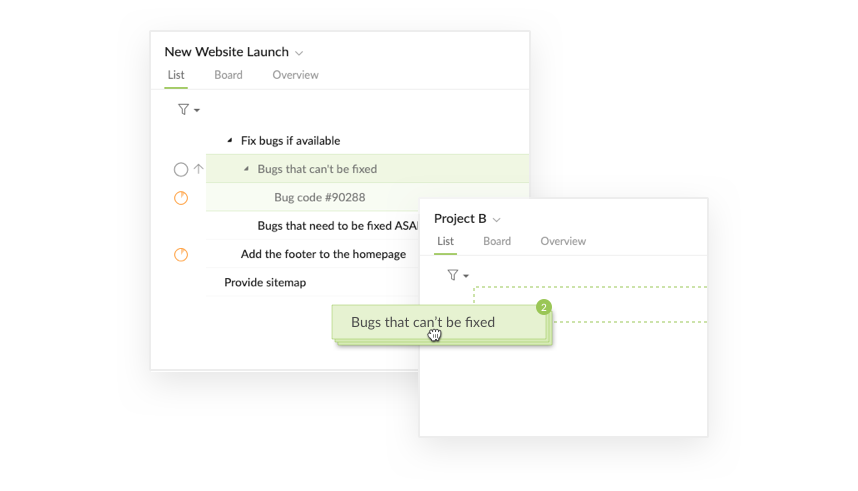Open filter dropdown arrow in Project B

466,276
